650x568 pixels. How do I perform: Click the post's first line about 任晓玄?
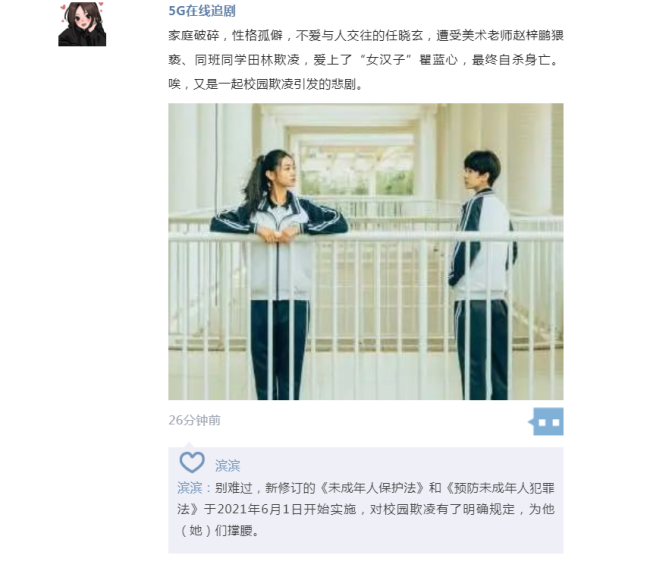click(x=366, y=36)
